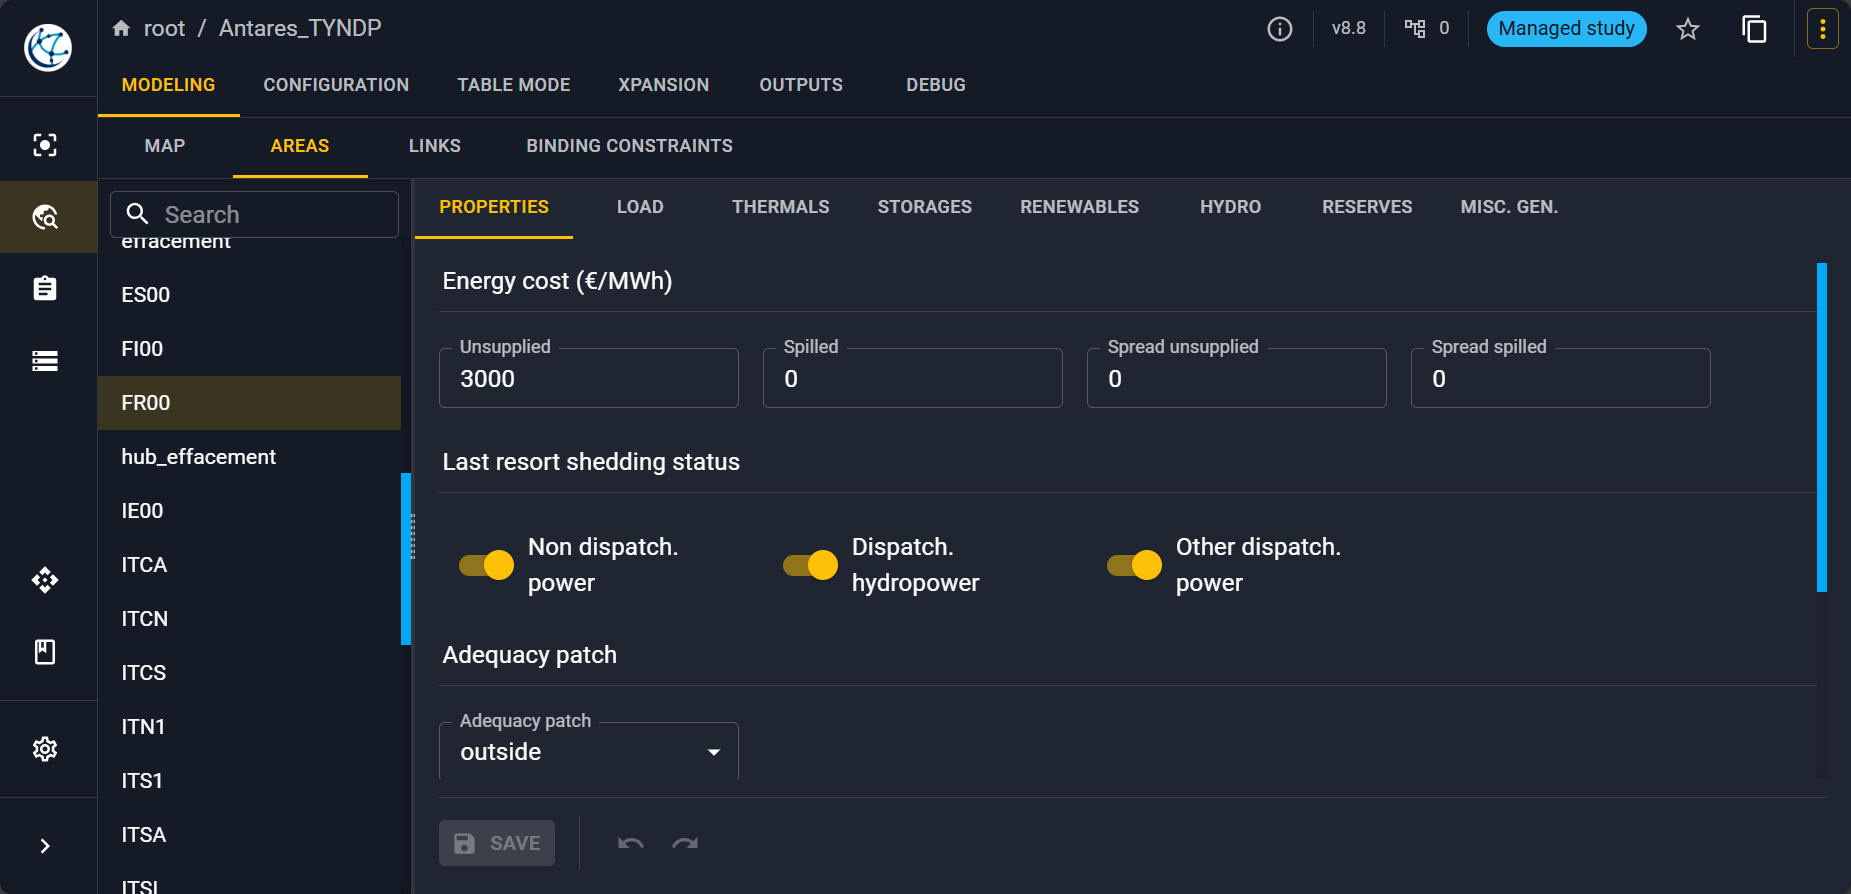The image size is (1851, 894).
Task: Click the Antares logo icon
Action: [x=48, y=47]
